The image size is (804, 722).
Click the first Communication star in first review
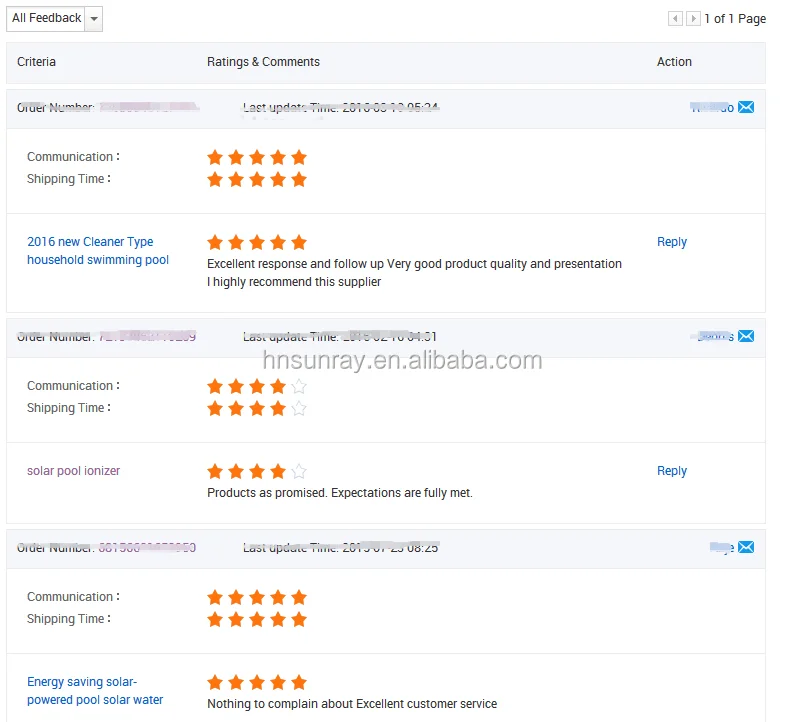click(x=215, y=157)
